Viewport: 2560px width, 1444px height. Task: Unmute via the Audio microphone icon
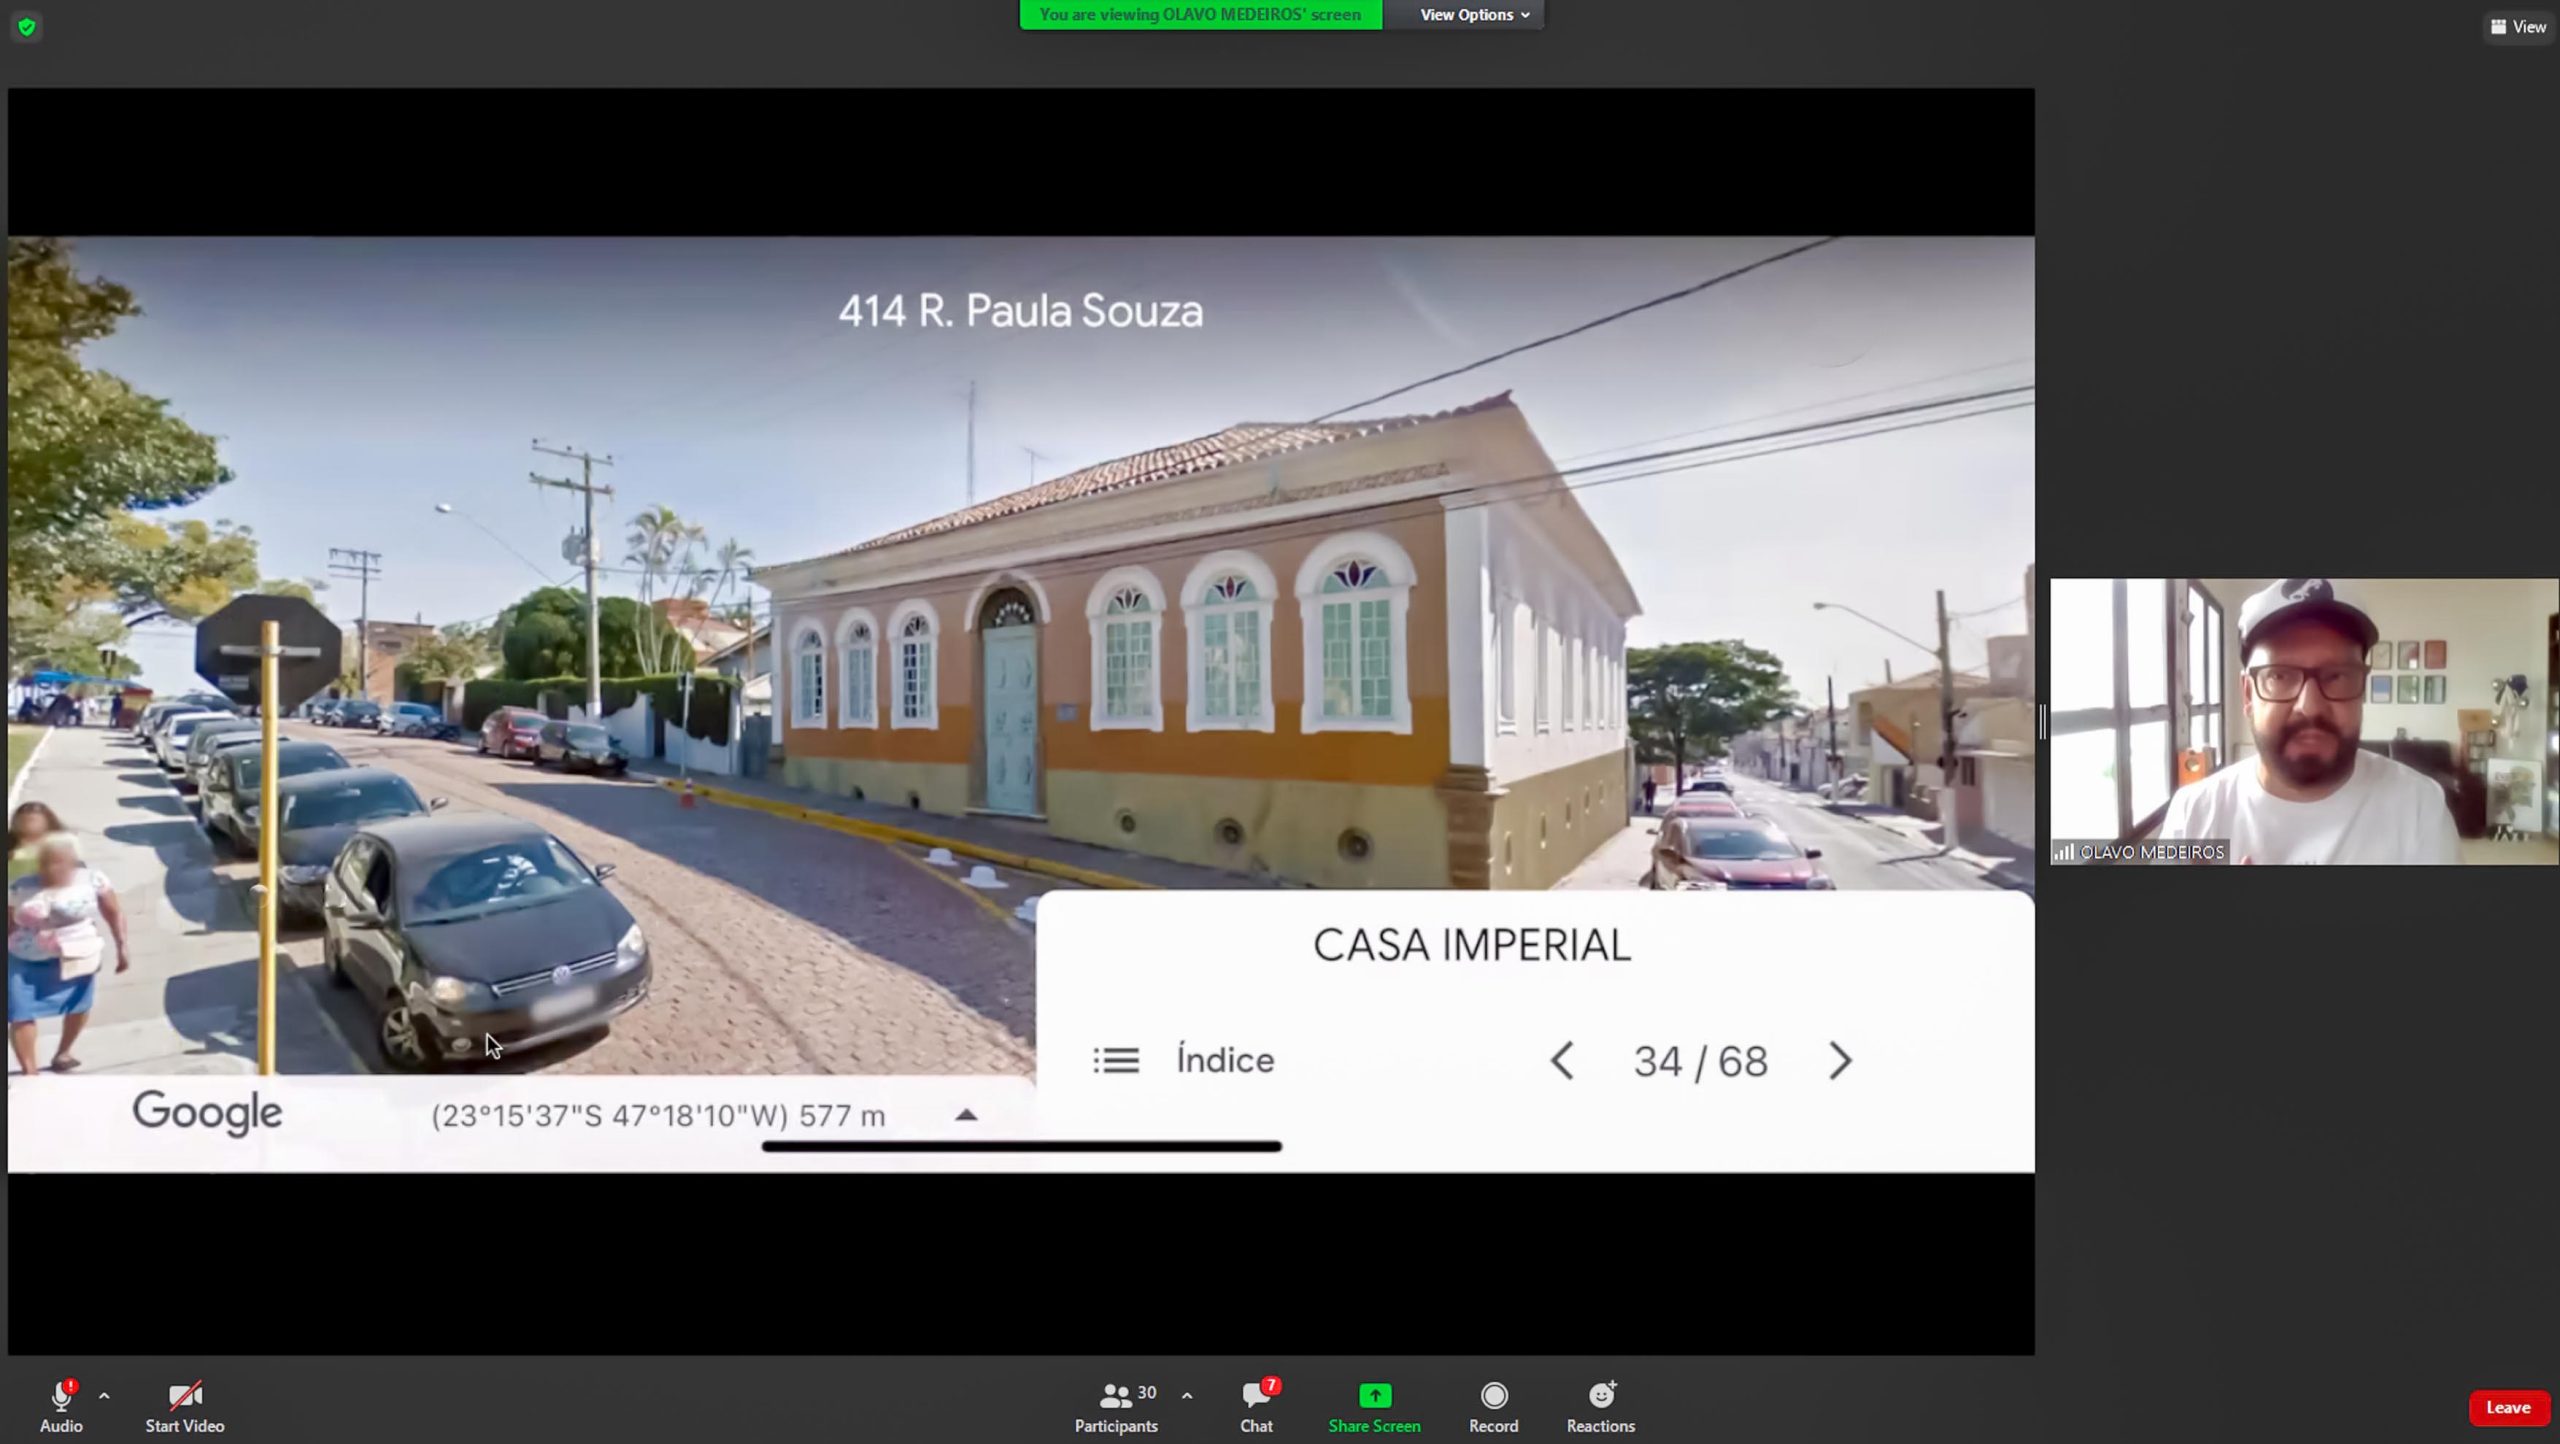tap(61, 1396)
